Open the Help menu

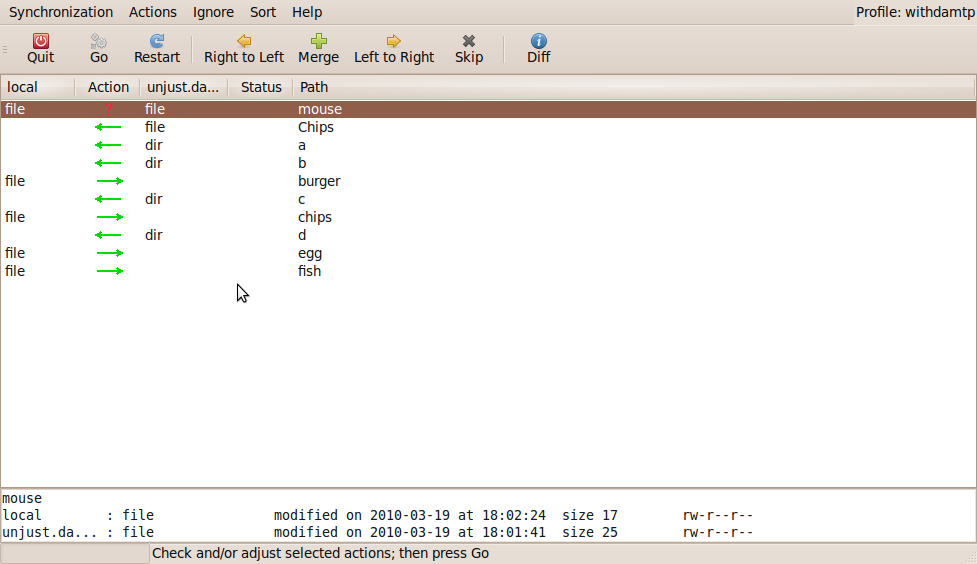(x=307, y=12)
